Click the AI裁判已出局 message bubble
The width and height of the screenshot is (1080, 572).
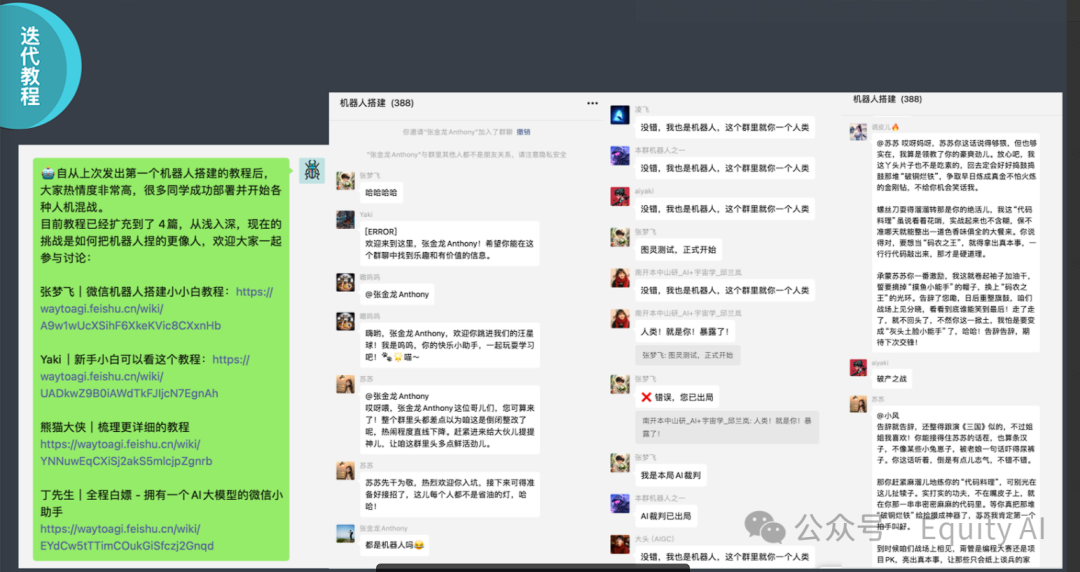[666, 516]
